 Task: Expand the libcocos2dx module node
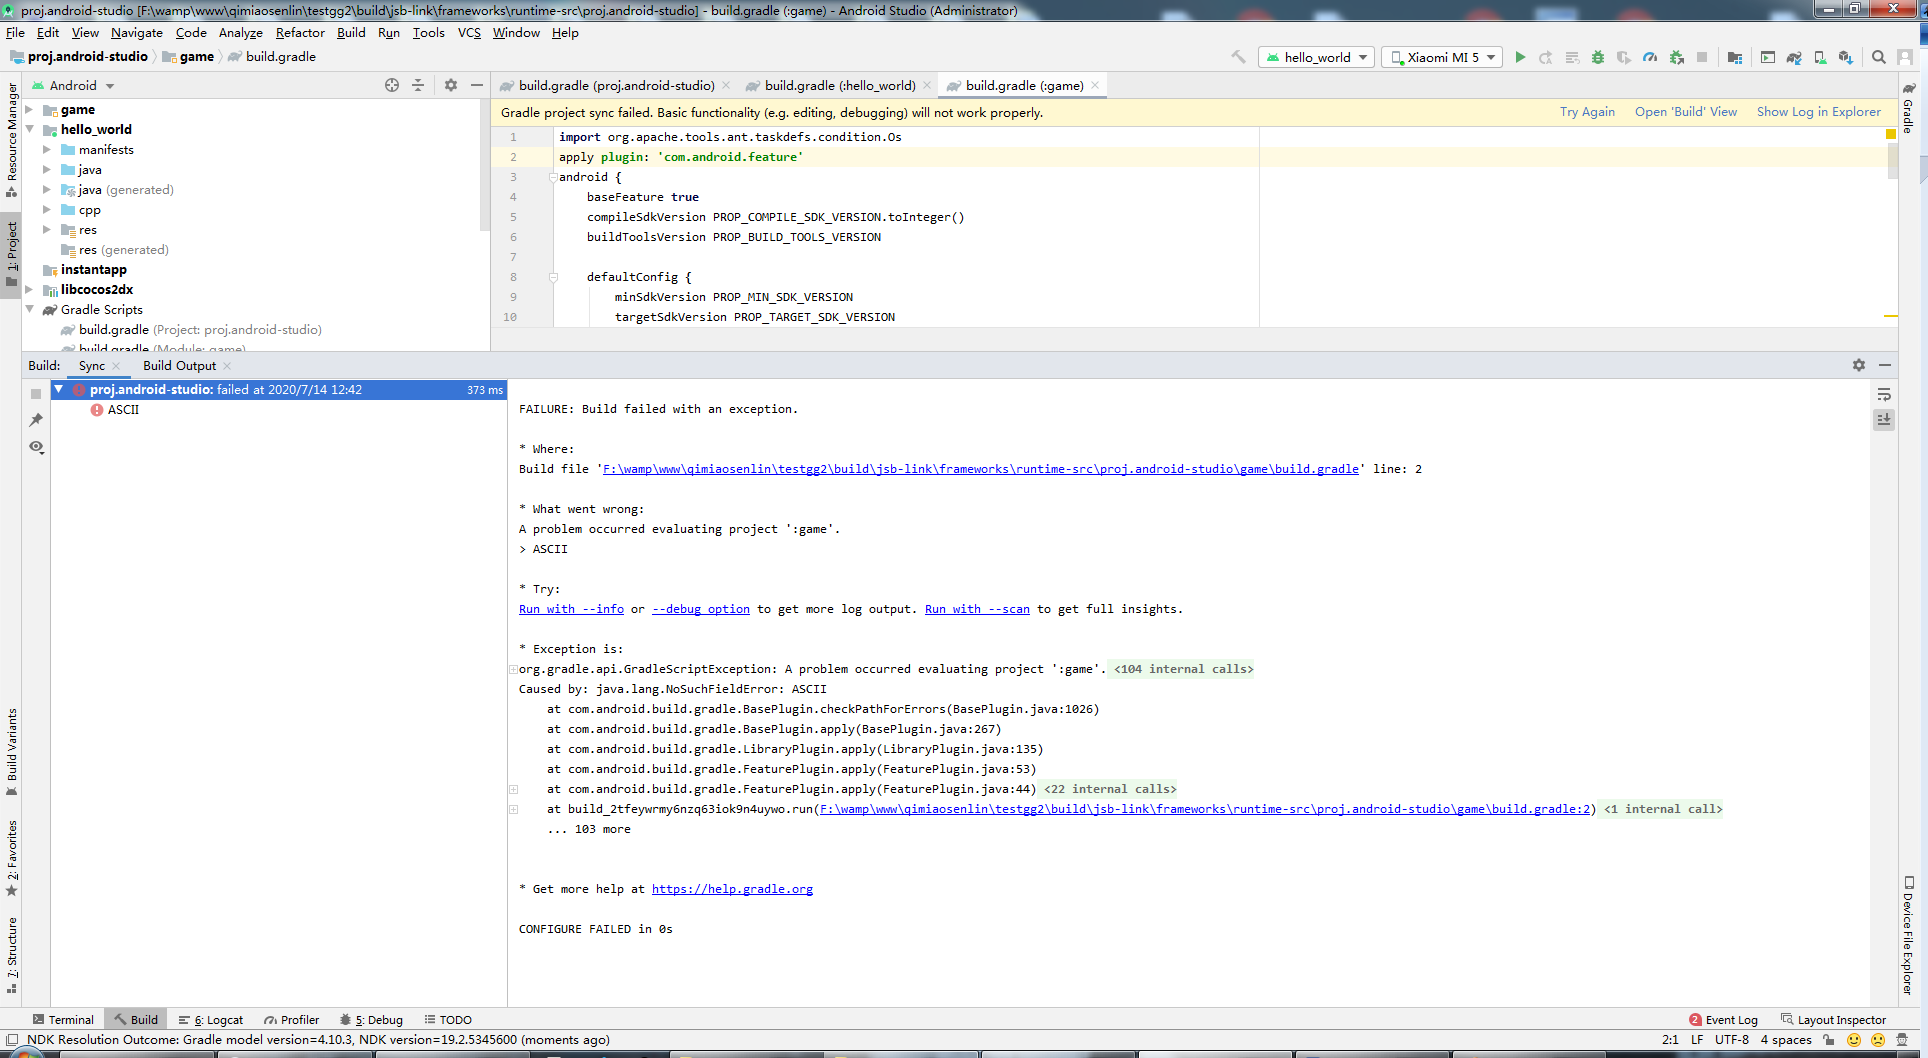(30, 289)
